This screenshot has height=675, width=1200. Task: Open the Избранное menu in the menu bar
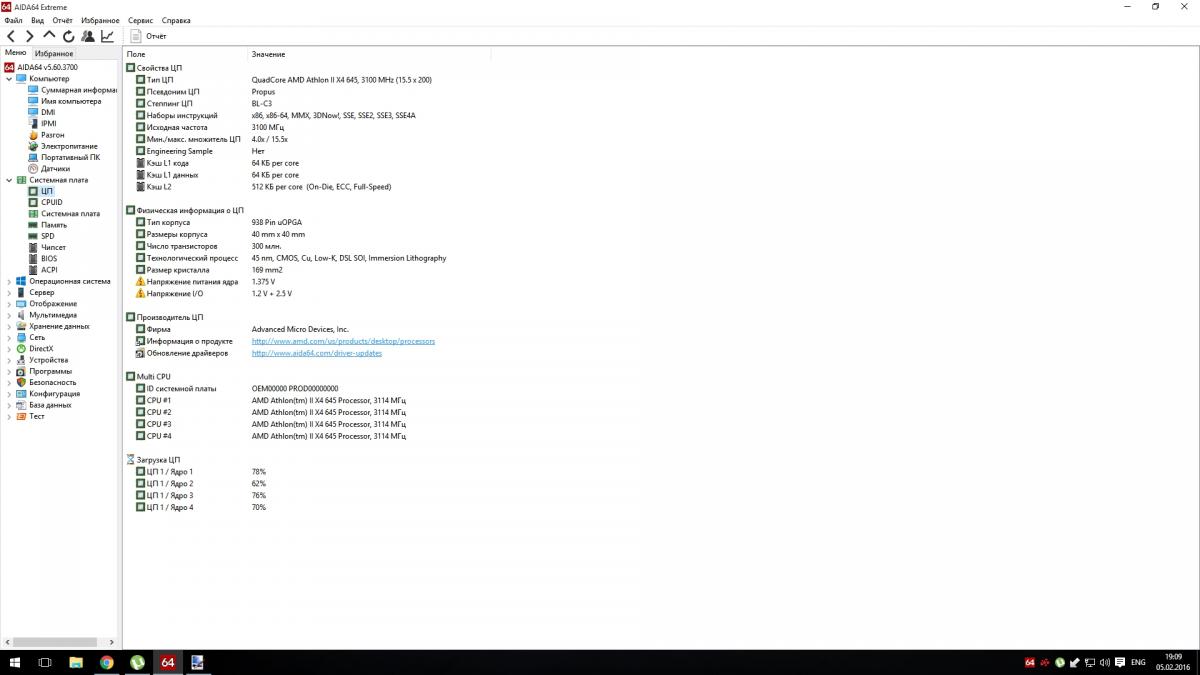point(100,20)
